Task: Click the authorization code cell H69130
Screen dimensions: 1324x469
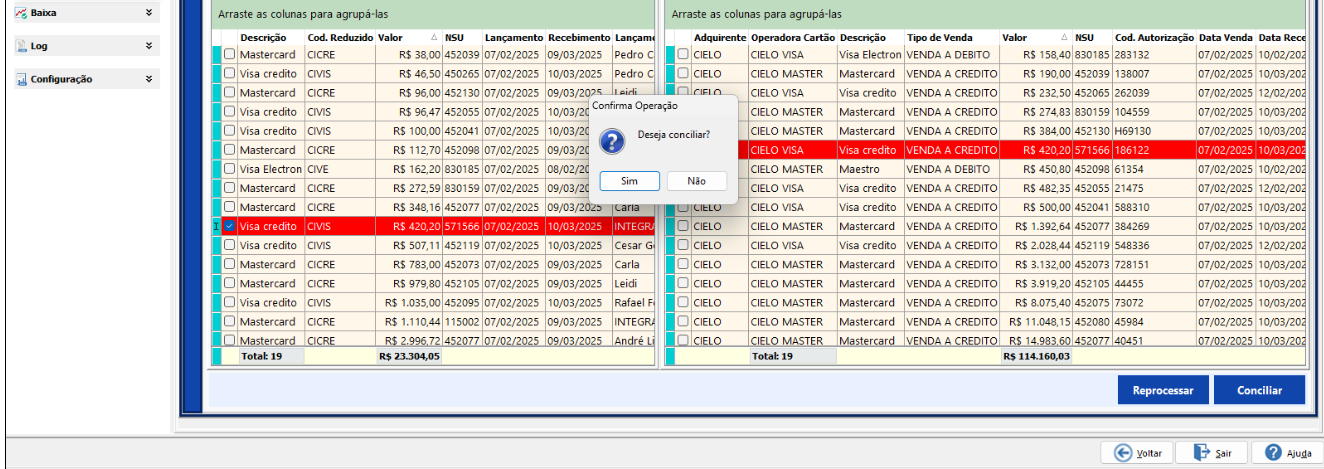Action: (x=1154, y=131)
